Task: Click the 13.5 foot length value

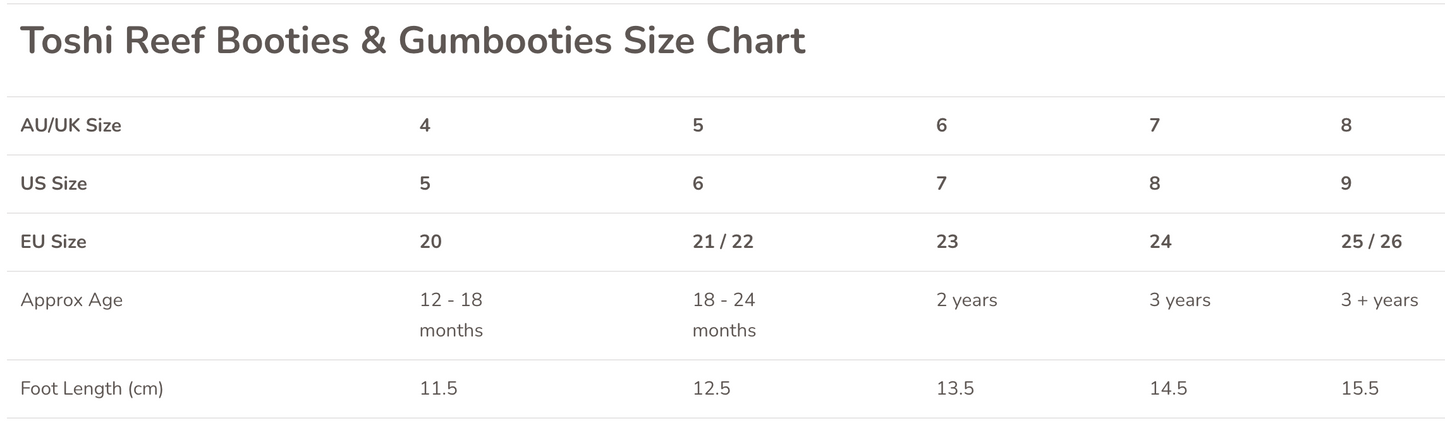Action: tap(955, 389)
